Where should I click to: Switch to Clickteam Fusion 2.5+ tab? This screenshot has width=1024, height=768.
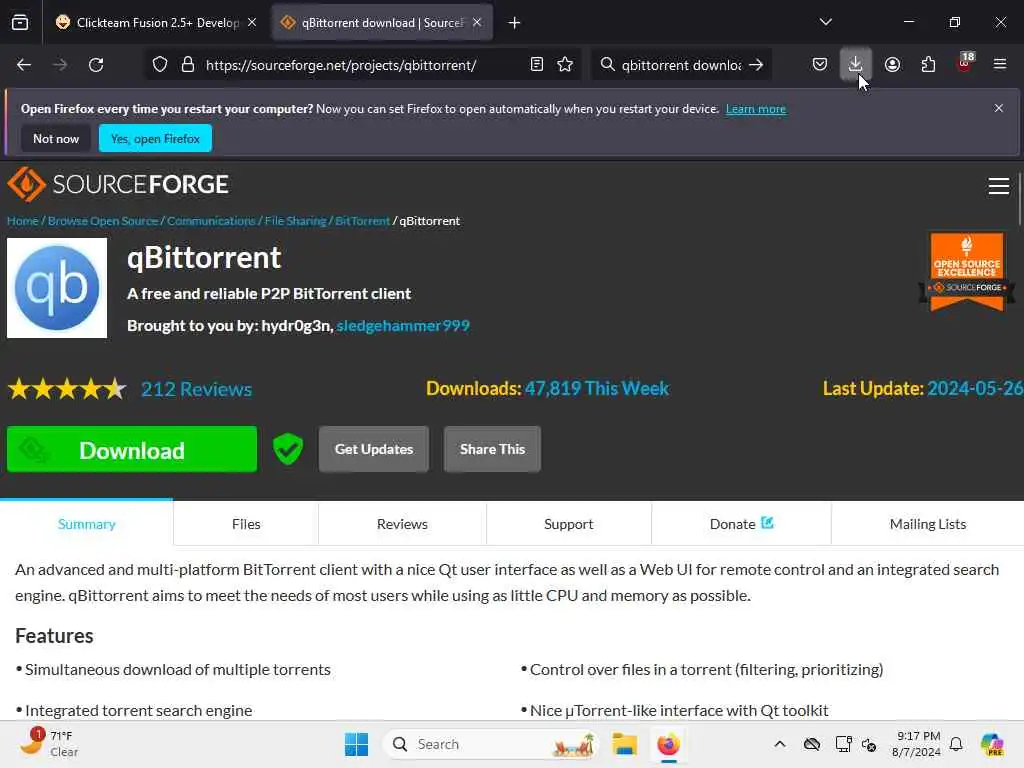click(157, 23)
